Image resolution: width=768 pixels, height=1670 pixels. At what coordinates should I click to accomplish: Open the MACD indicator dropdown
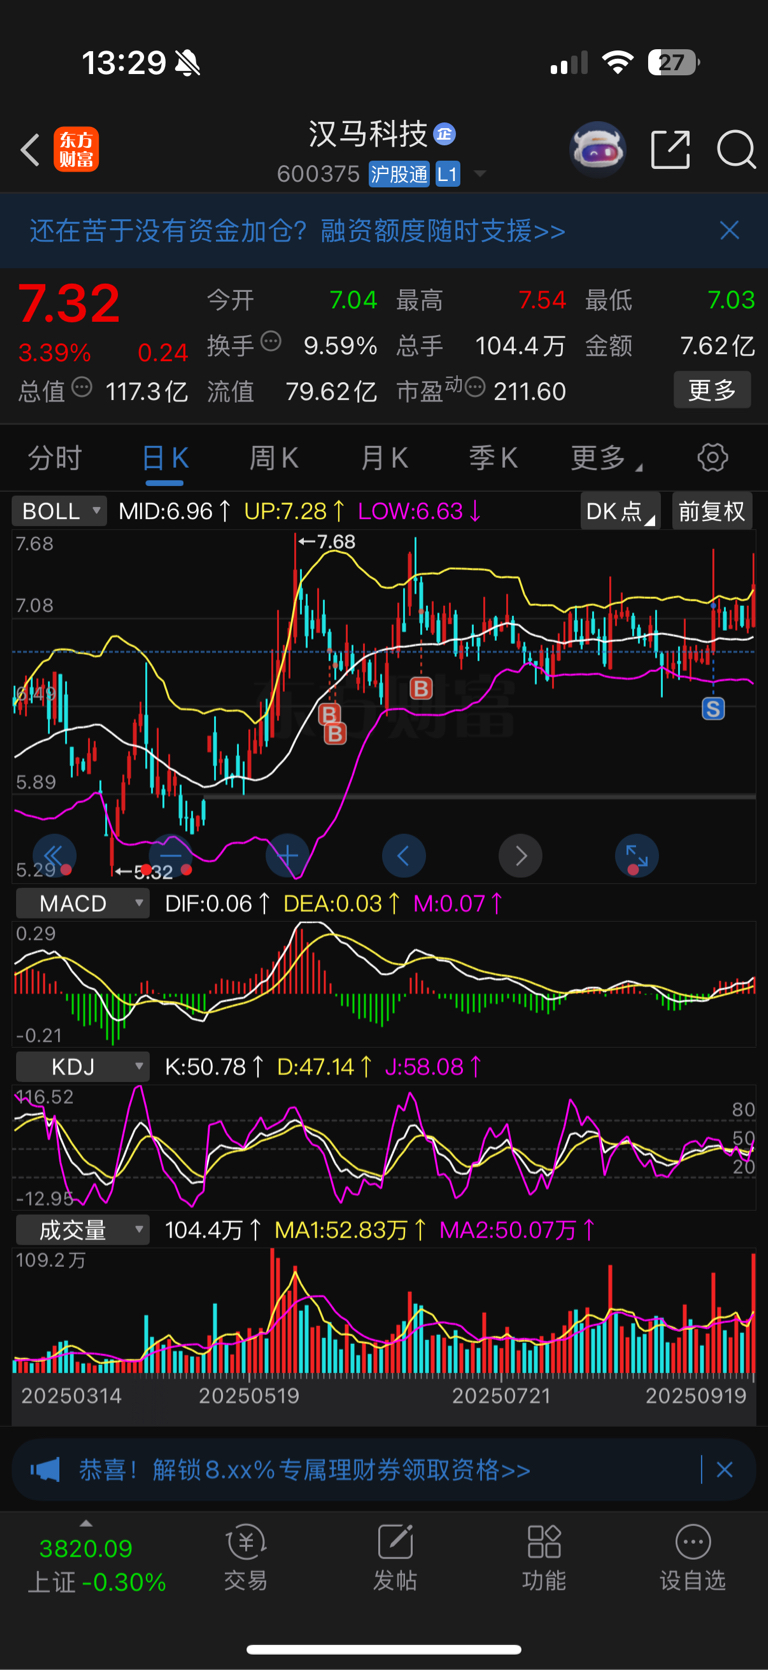pyautogui.click(x=83, y=904)
